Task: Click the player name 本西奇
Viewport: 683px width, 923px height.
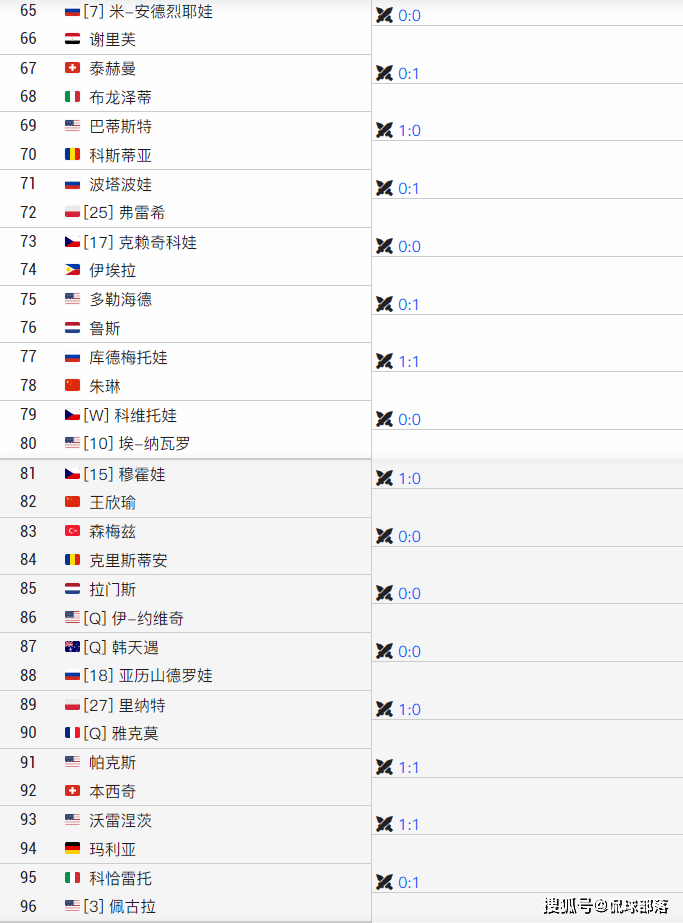Action: tap(113, 791)
